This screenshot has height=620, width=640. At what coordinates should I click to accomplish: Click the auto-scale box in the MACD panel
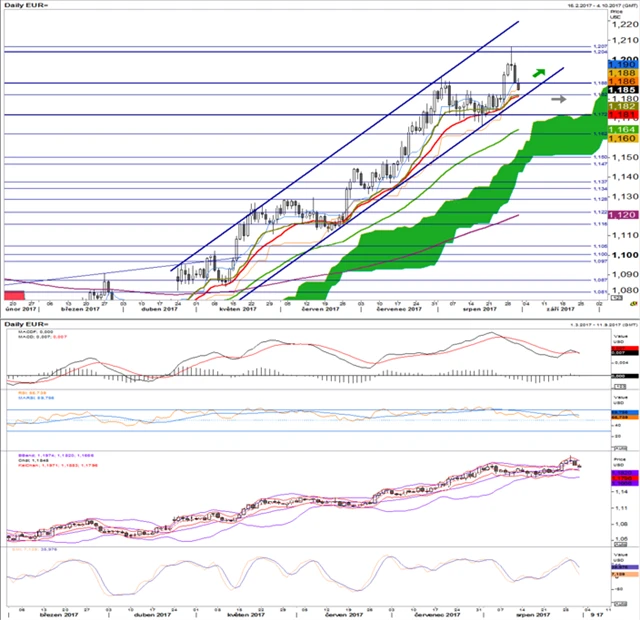pos(620,386)
